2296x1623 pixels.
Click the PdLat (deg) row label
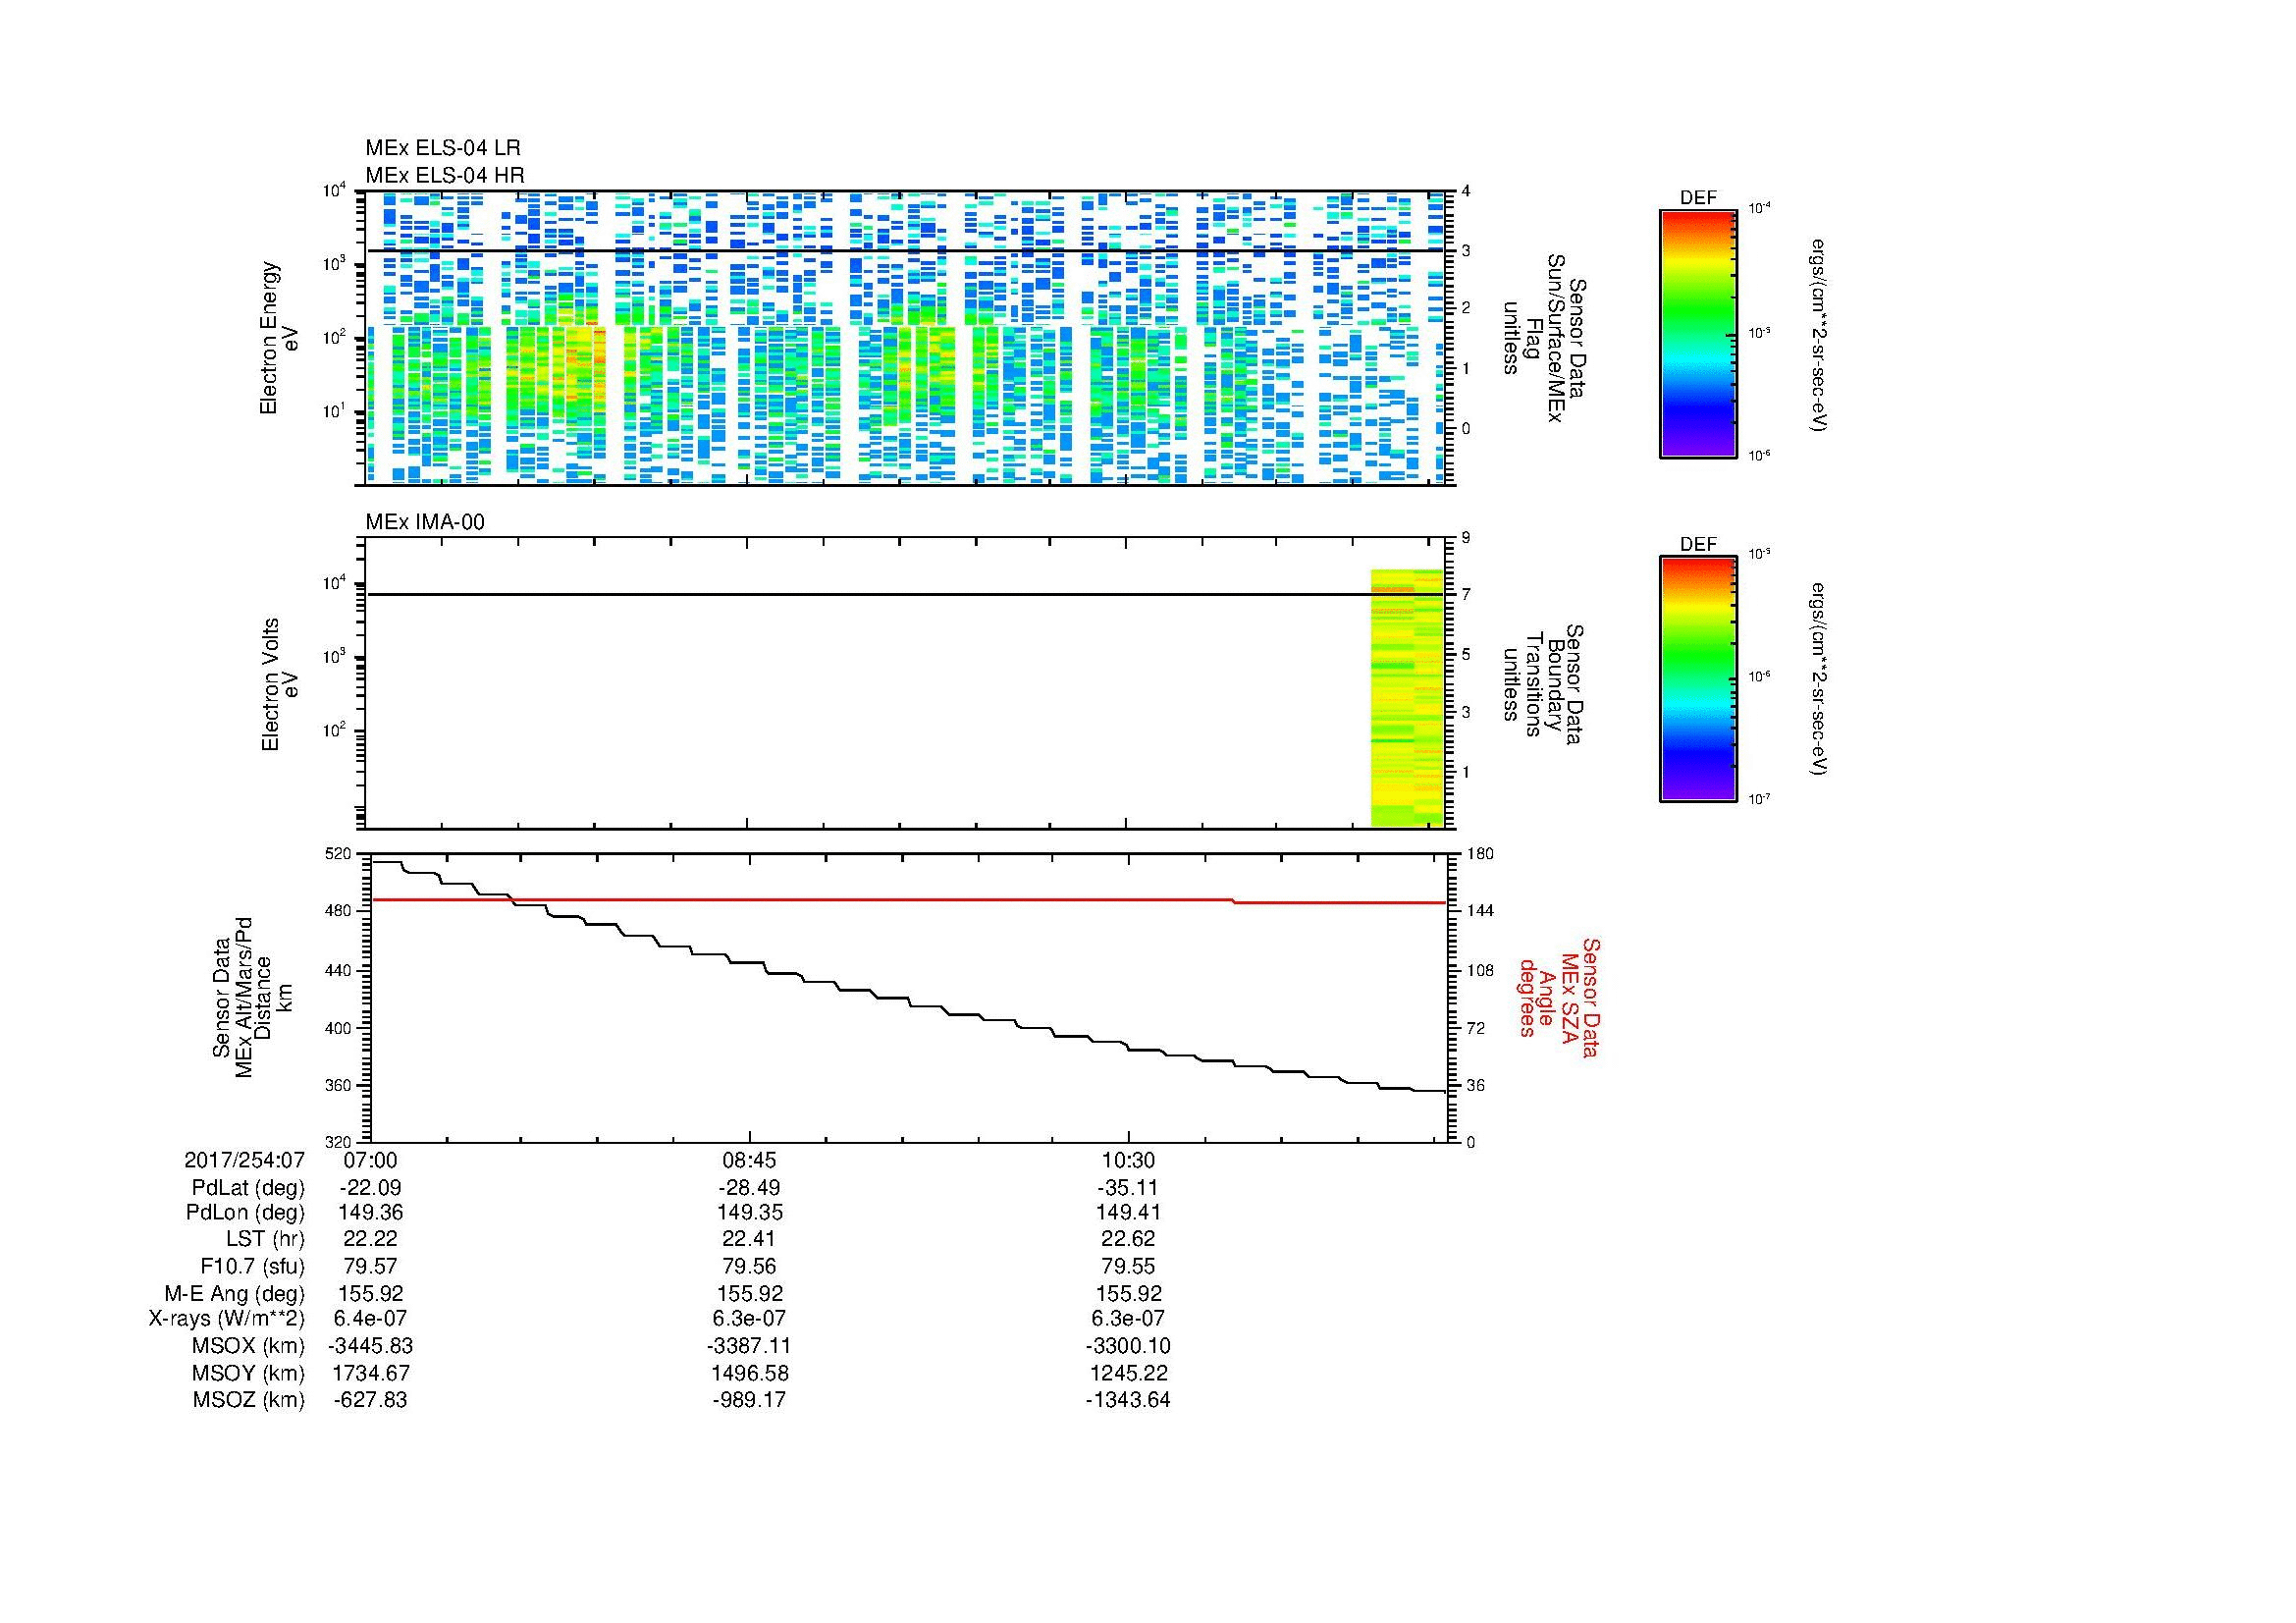tap(248, 1188)
